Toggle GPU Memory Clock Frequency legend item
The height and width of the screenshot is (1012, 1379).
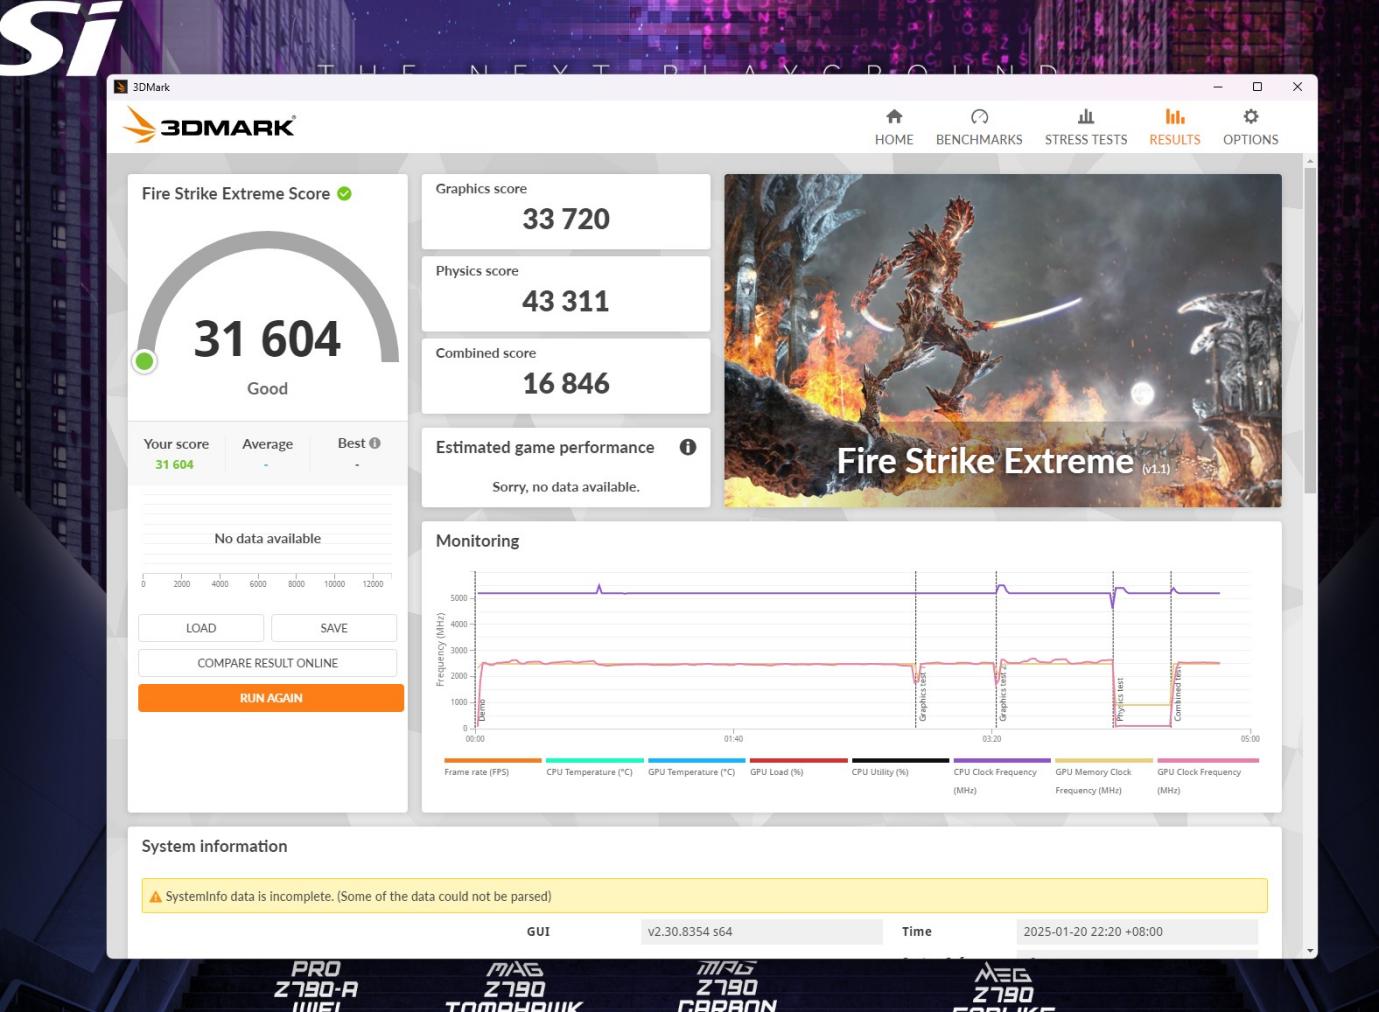[x=1104, y=776]
